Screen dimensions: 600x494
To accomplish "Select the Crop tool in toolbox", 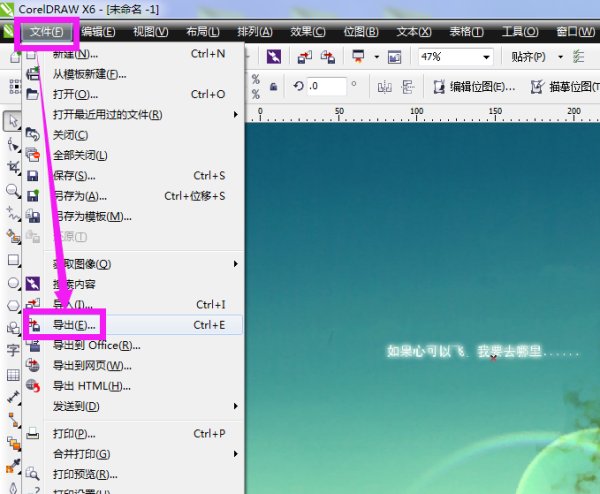I will (13, 167).
